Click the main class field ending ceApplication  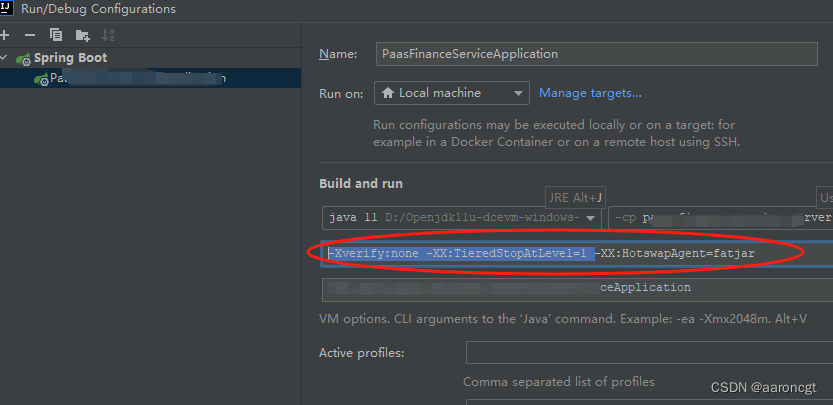click(x=577, y=288)
